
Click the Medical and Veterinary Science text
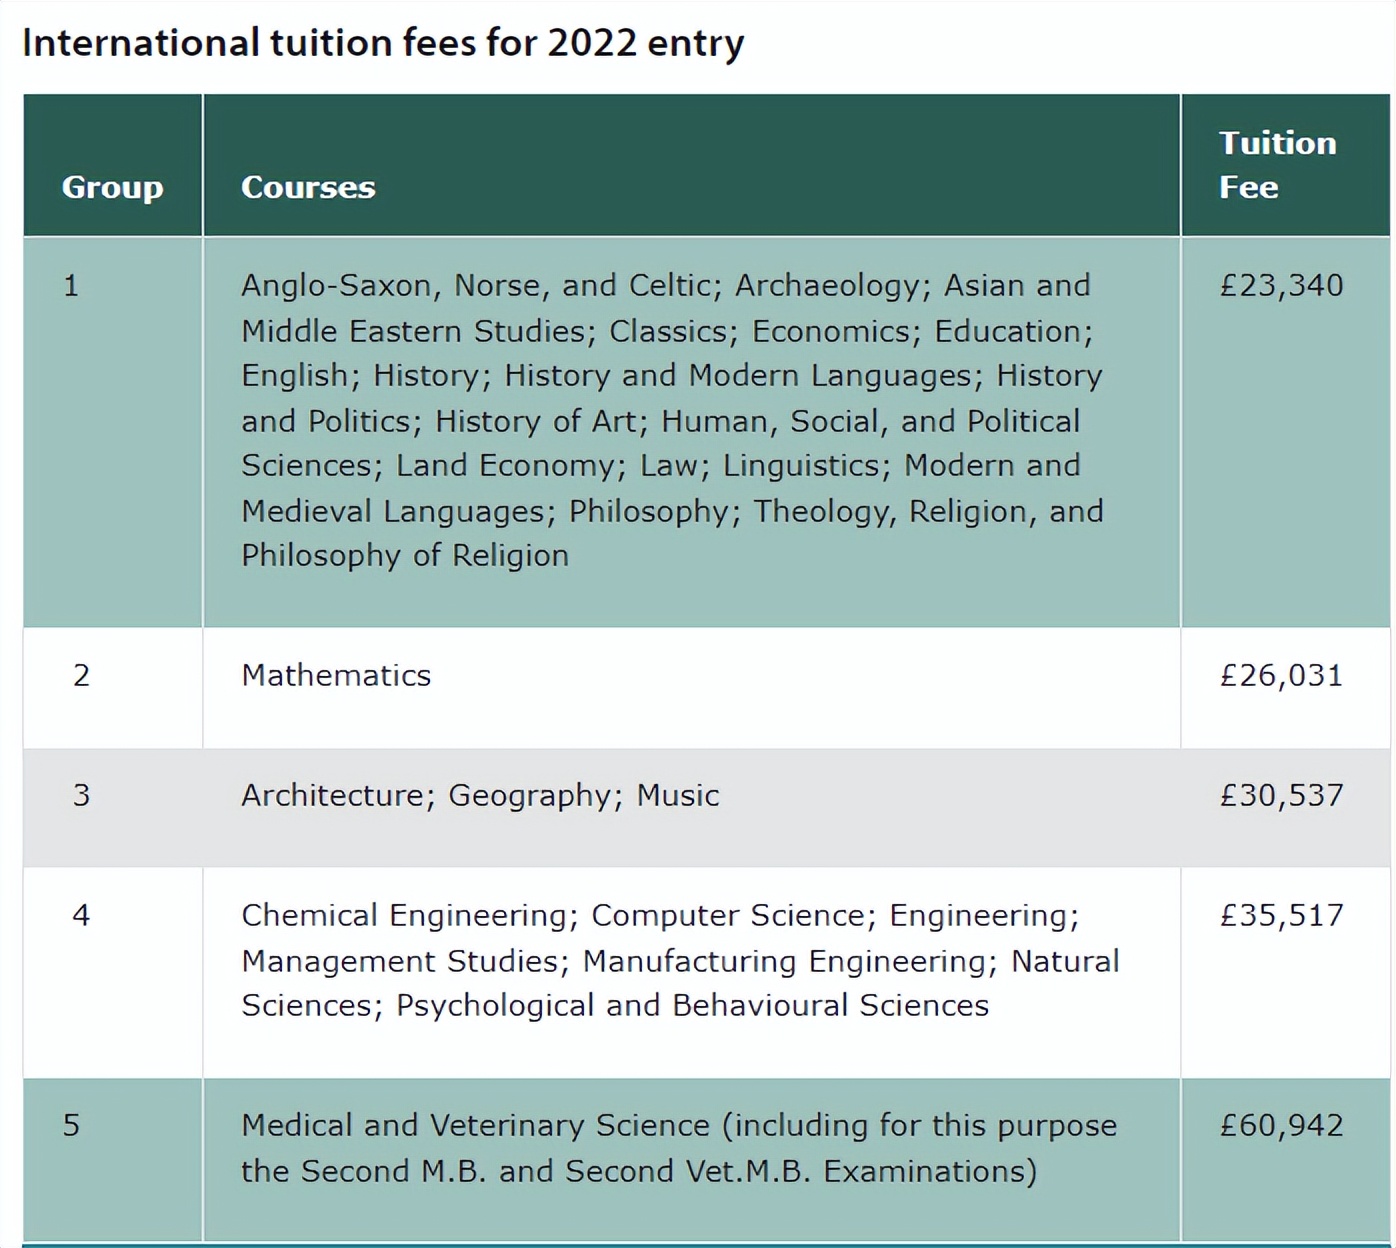point(475,1126)
